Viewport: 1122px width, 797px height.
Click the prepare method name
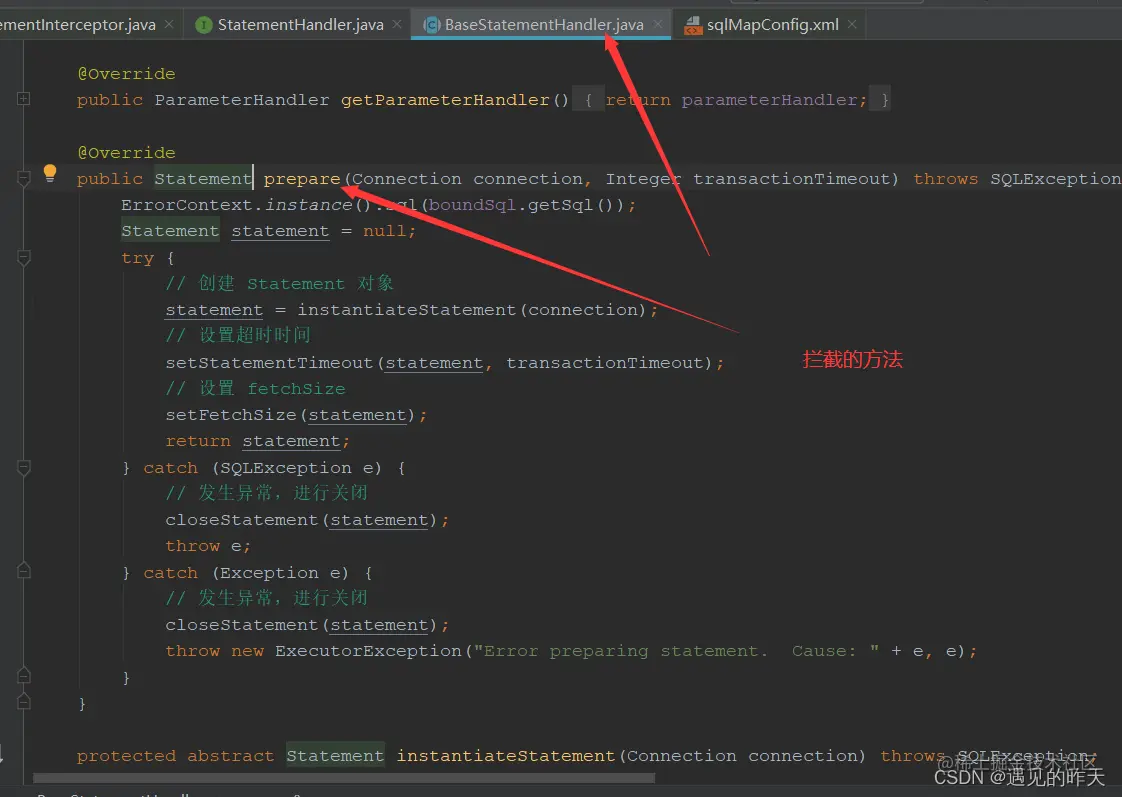(x=302, y=179)
